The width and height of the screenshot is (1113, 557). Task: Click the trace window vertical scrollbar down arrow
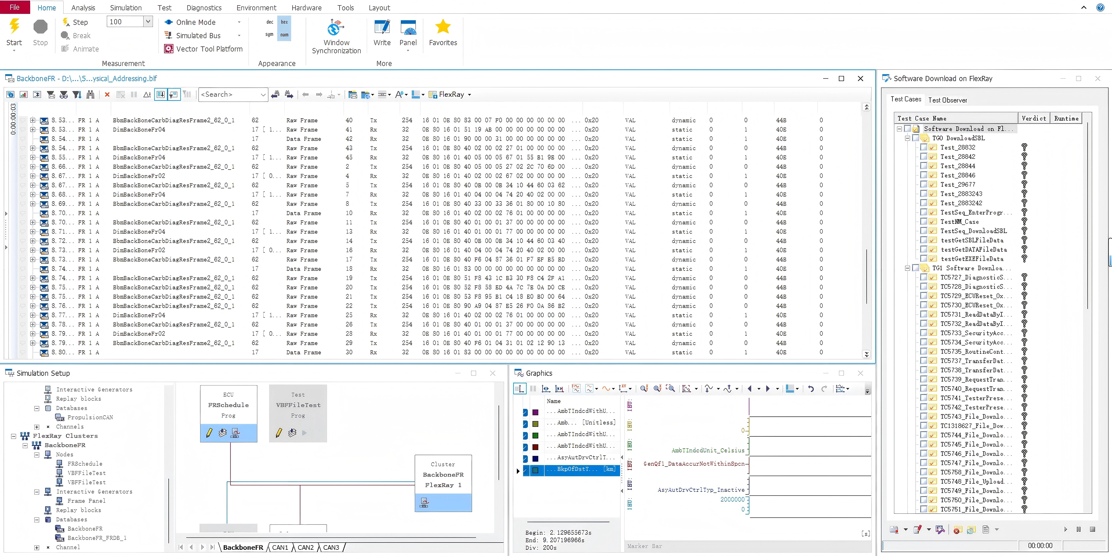point(865,353)
